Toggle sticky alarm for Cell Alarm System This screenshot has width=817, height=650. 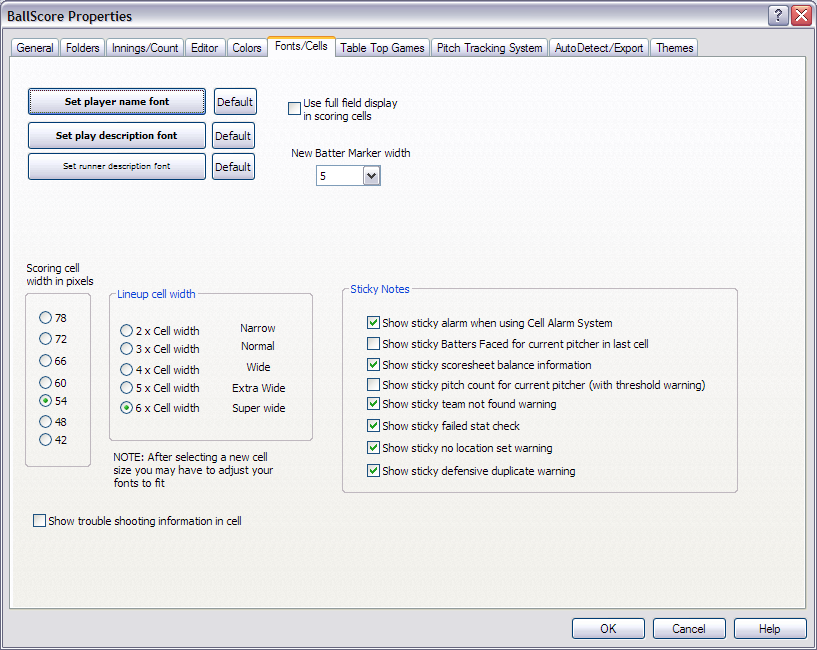coord(373,323)
